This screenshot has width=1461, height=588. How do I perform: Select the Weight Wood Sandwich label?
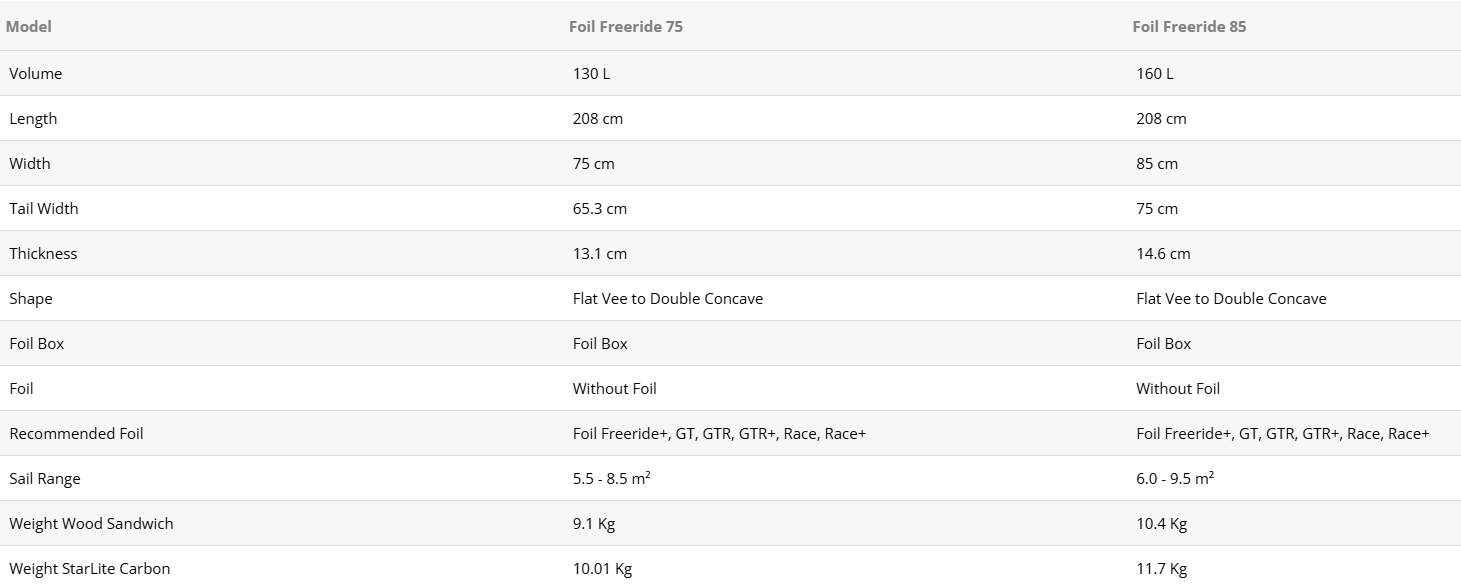pos(91,524)
